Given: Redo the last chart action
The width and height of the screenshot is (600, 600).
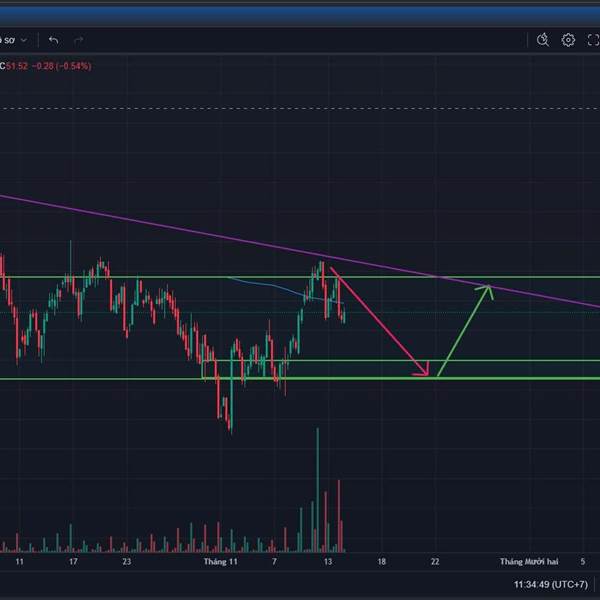Looking at the screenshot, I should [x=78, y=40].
